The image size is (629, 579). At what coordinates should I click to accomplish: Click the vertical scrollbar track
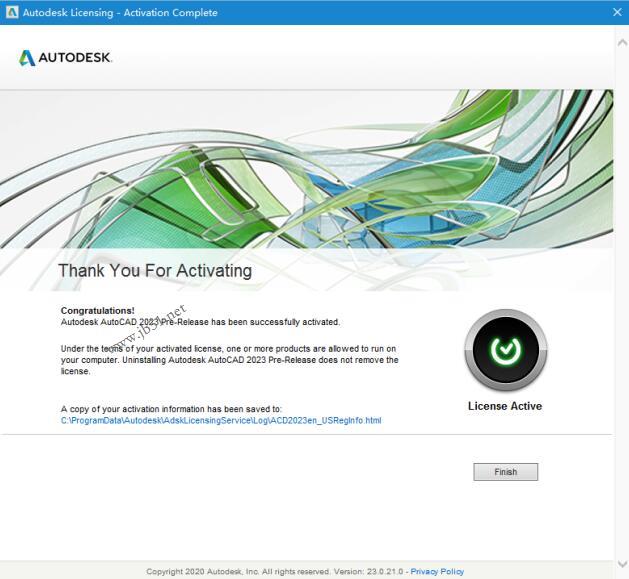[x=620, y=300]
